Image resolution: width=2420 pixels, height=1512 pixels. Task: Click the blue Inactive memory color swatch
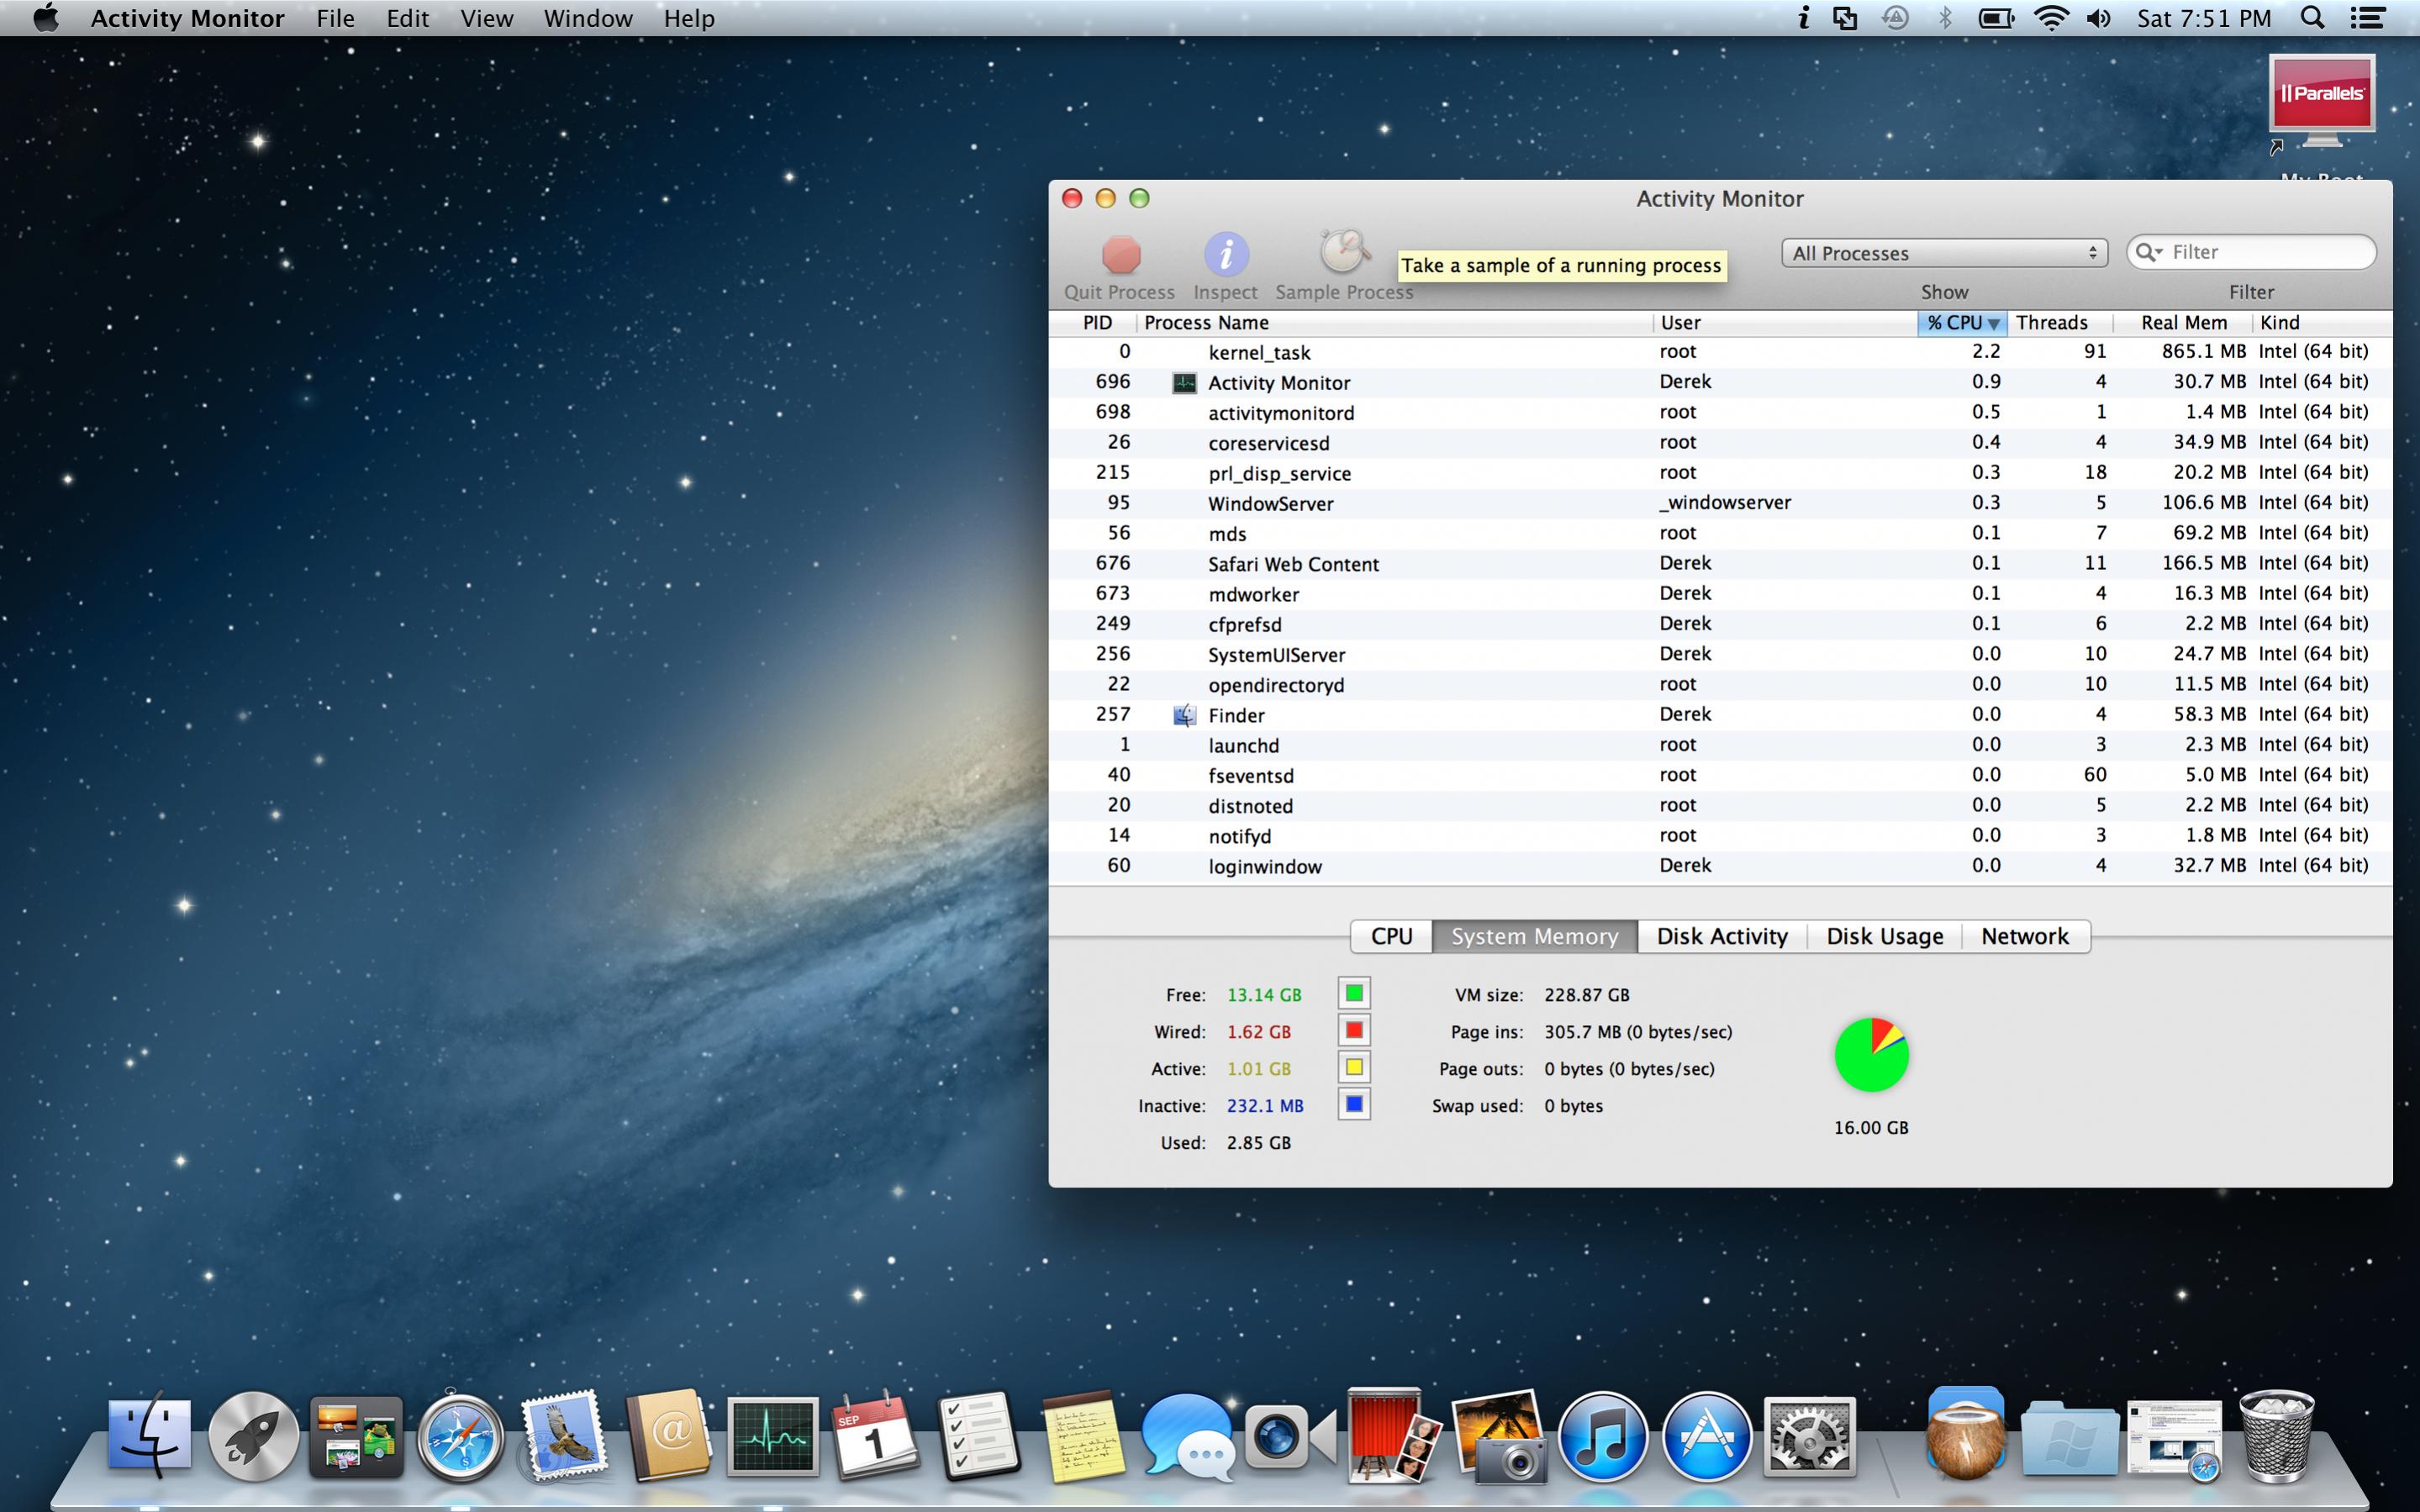click(x=1354, y=1105)
